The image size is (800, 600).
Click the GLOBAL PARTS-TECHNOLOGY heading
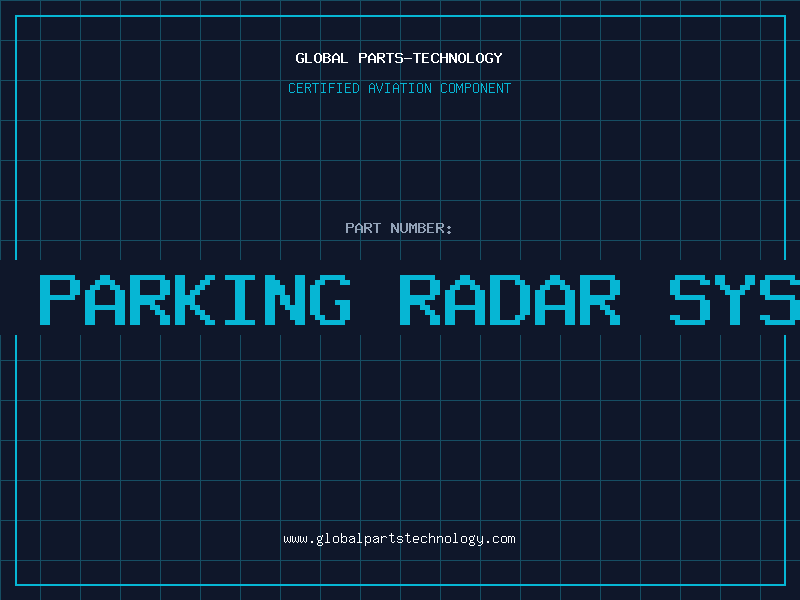coord(399,58)
